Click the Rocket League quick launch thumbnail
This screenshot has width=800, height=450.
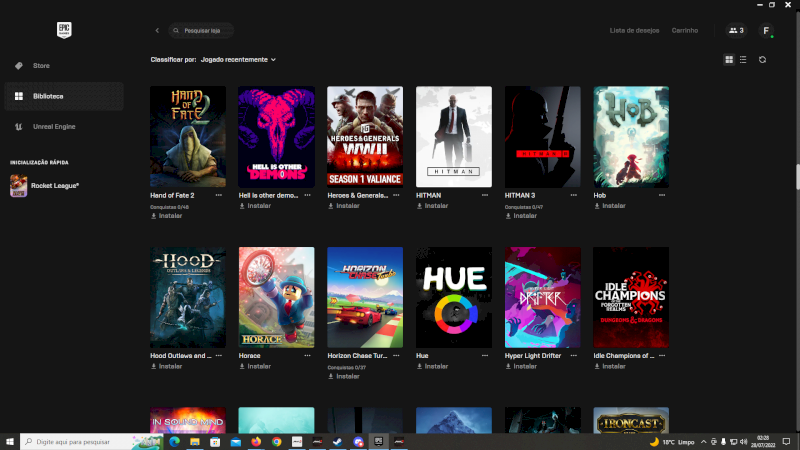(x=18, y=186)
